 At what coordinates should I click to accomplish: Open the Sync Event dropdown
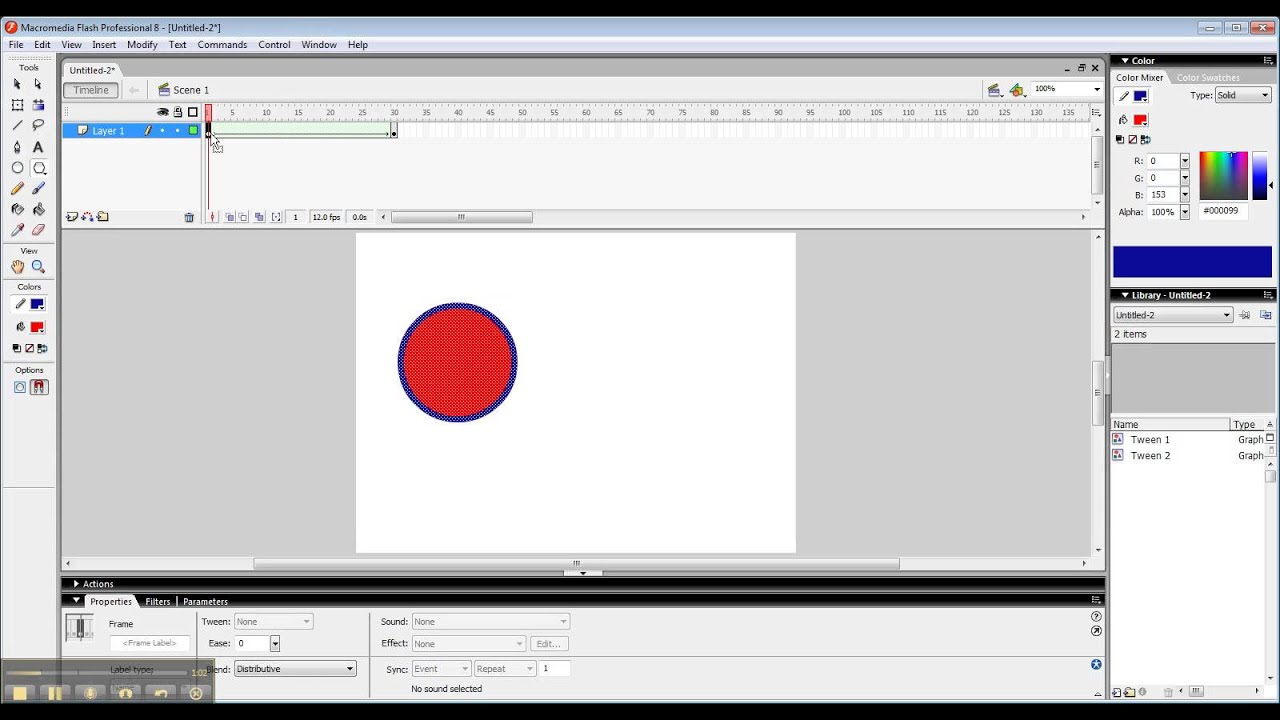coord(441,669)
